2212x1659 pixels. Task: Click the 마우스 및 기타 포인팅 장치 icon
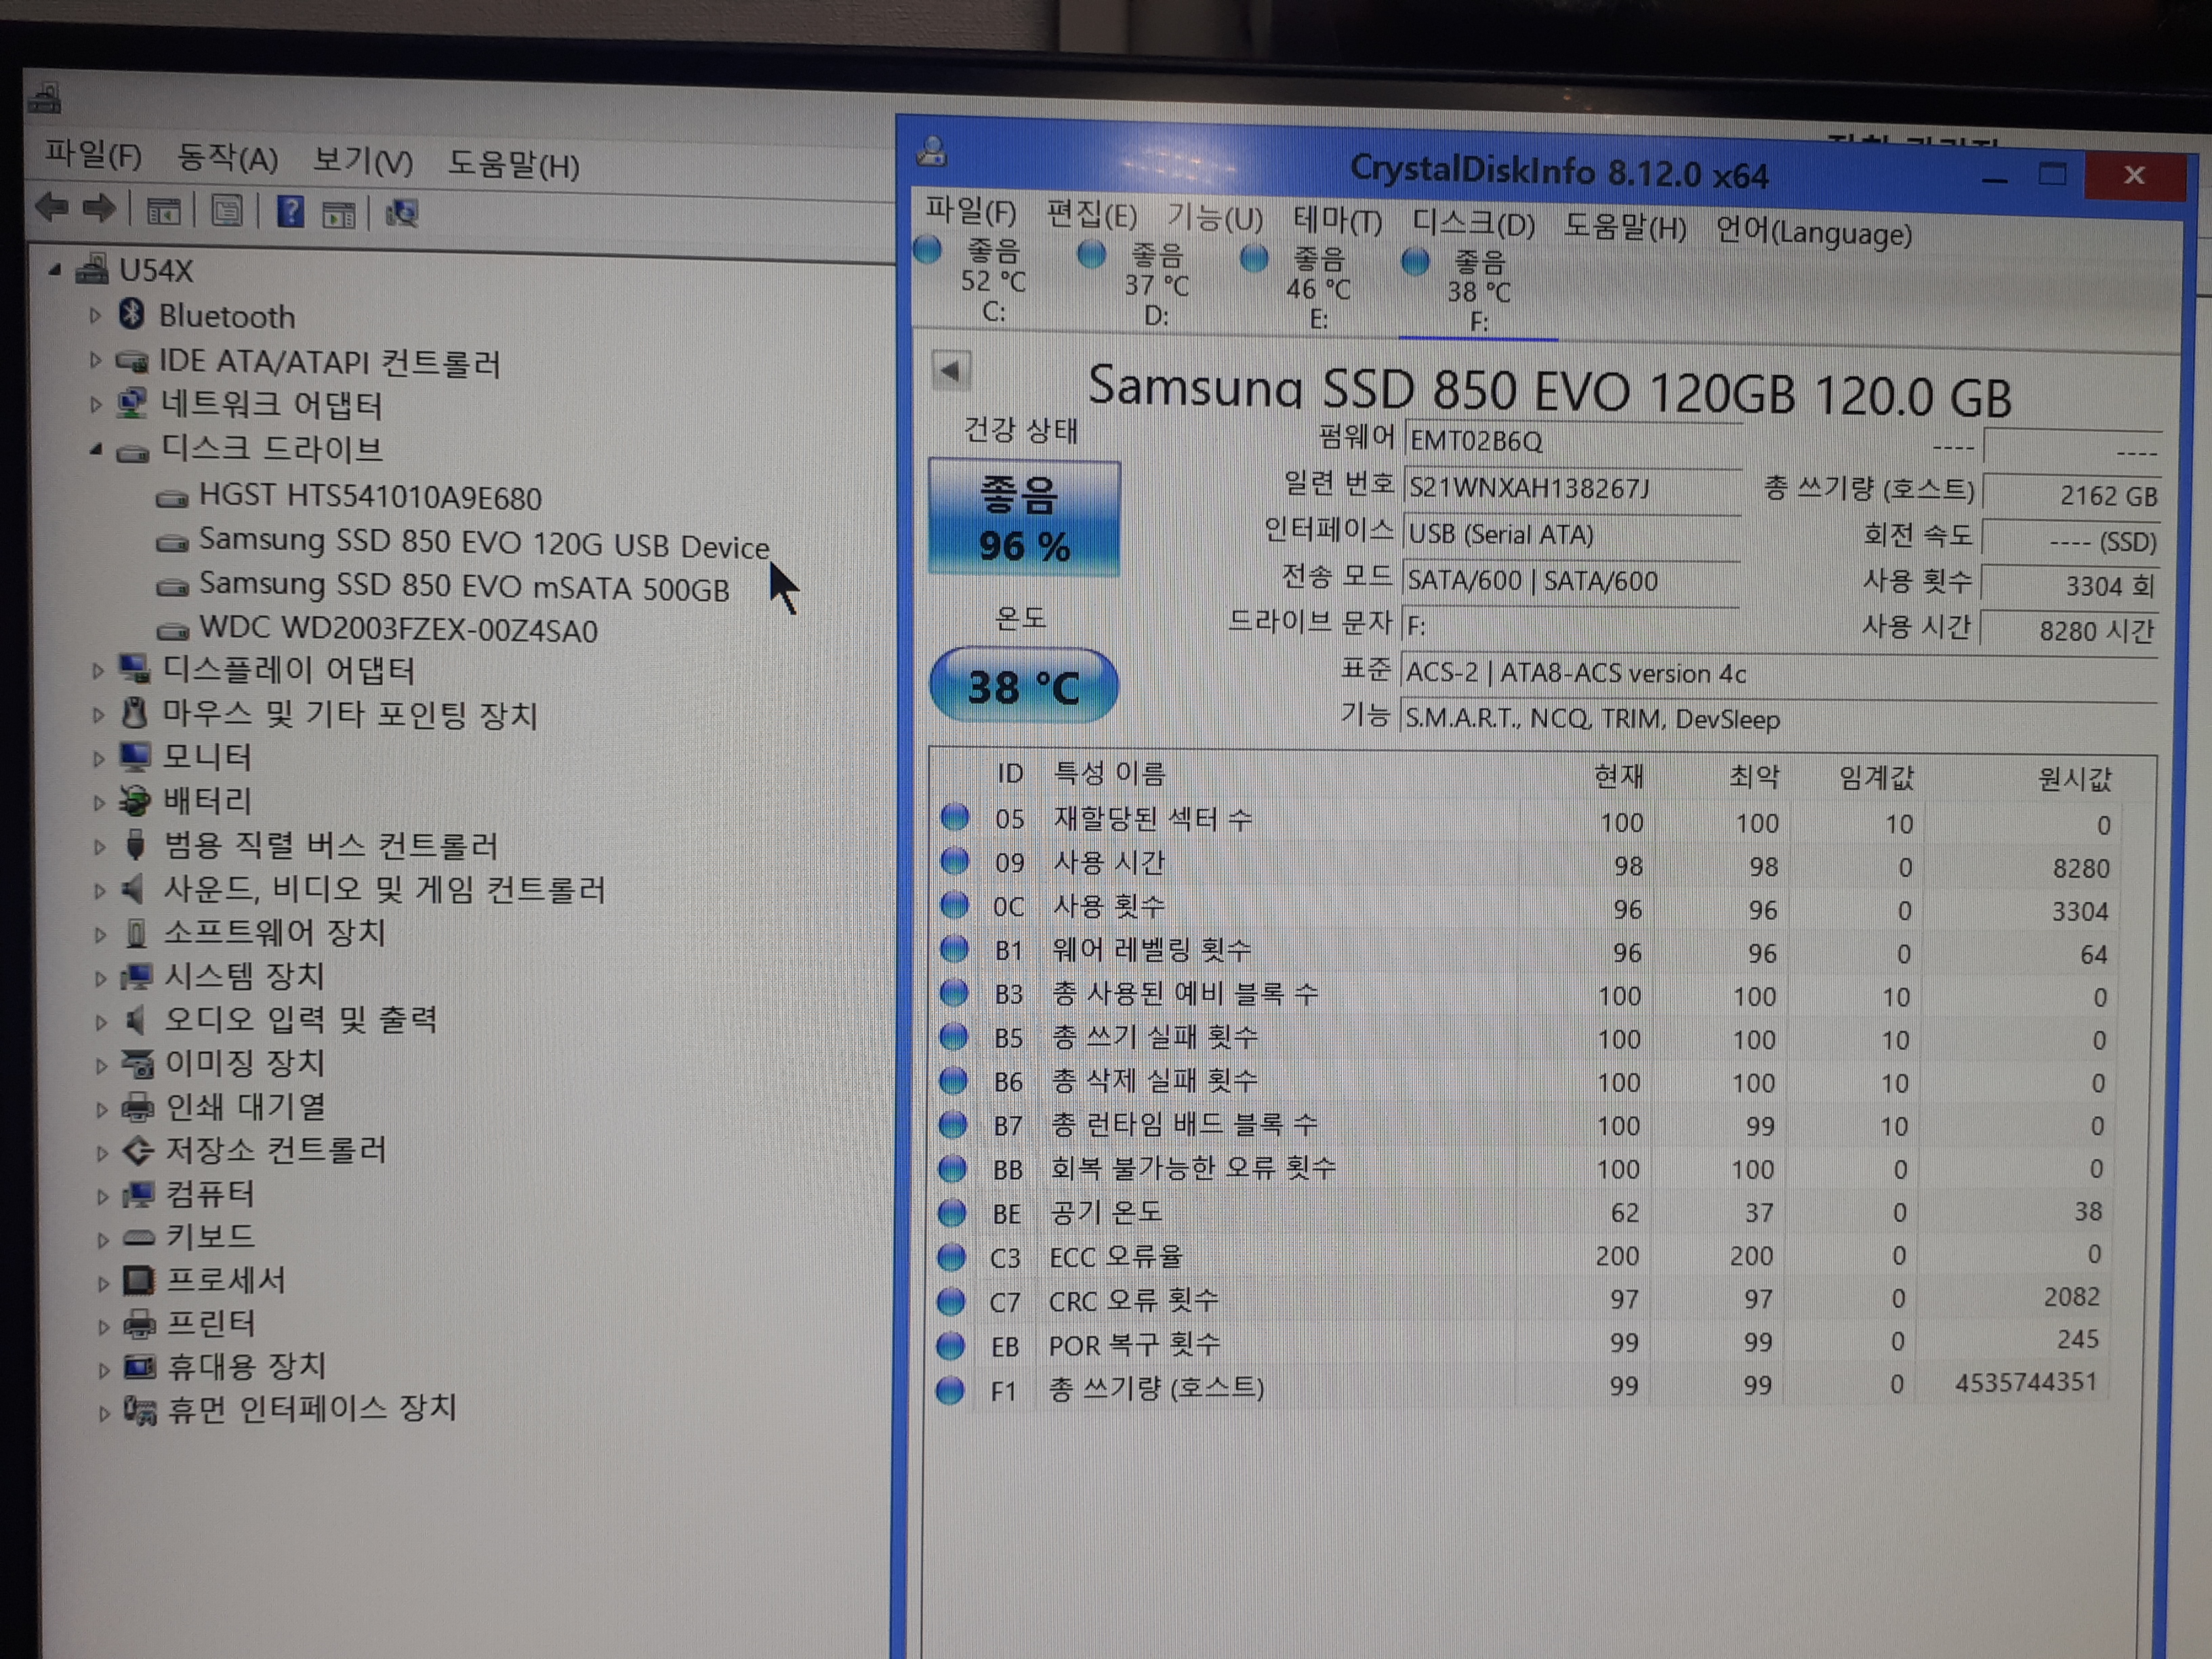pos(134,713)
